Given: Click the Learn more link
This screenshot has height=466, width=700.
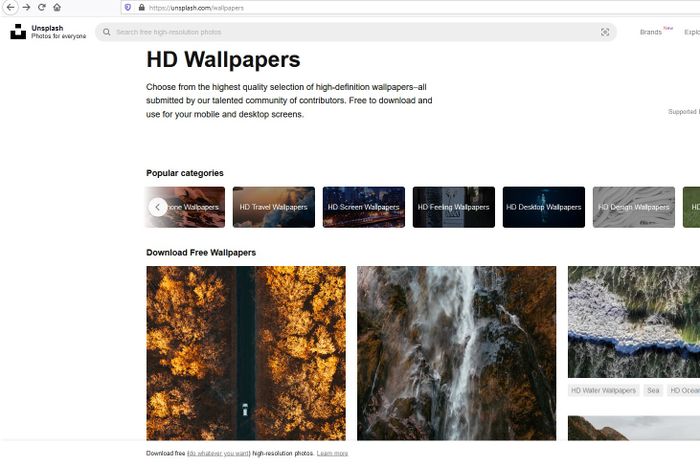Looking at the screenshot, I should (332, 454).
